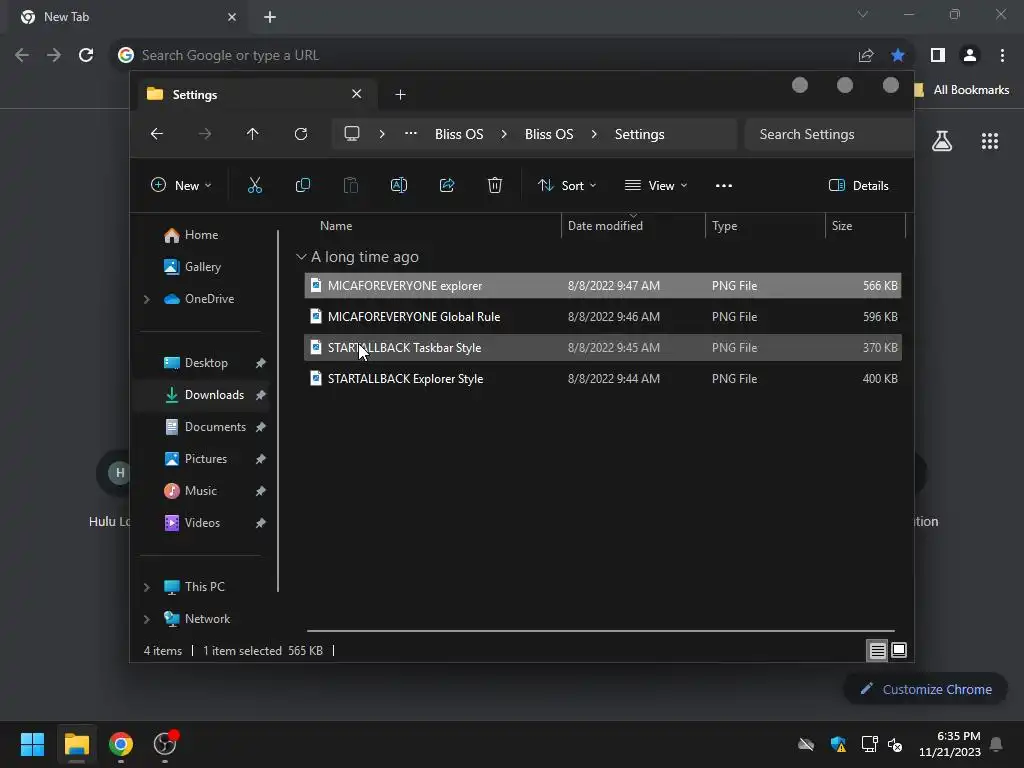The width and height of the screenshot is (1024, 768).
Task: Click File Explorer on the taskbar
Action: click(x=76, y=744)
